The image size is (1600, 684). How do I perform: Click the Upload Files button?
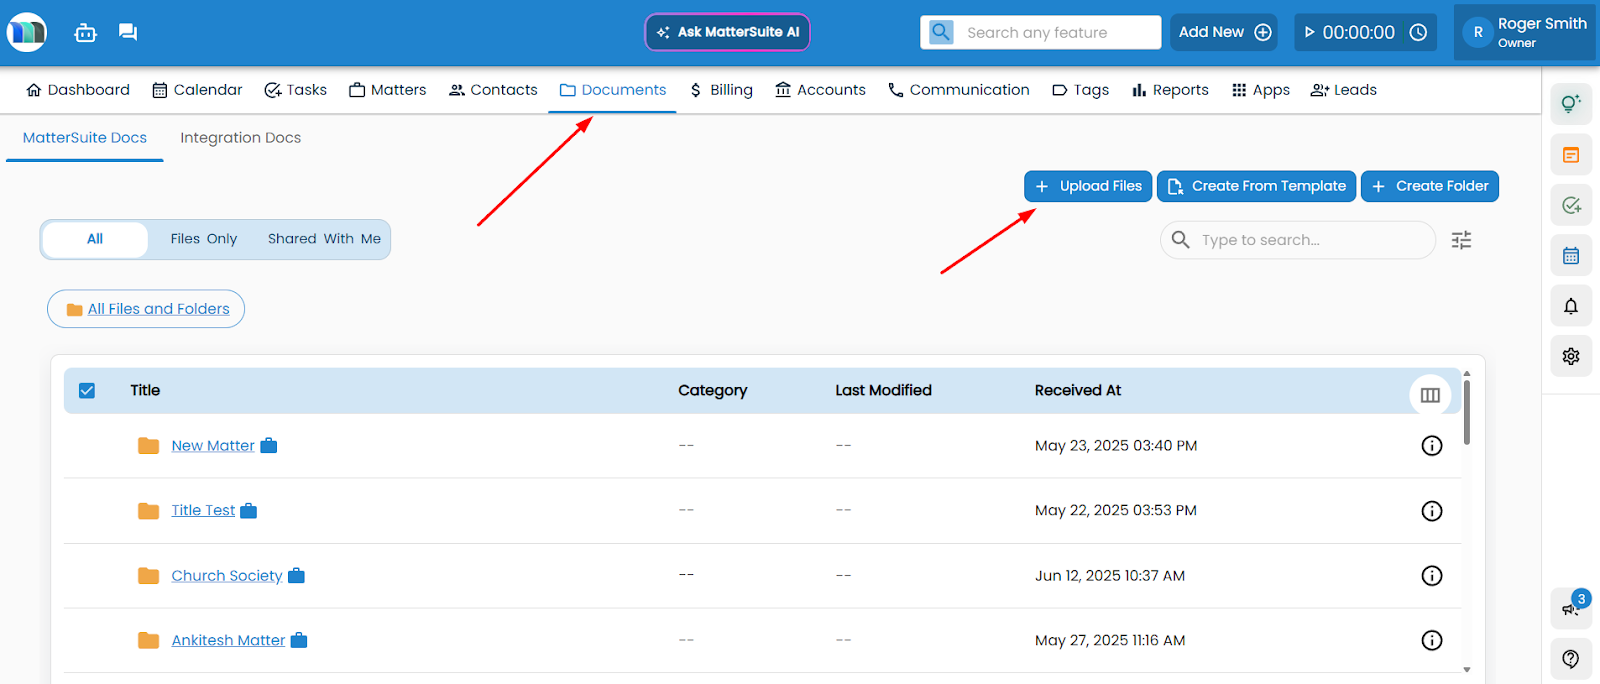(x=1088, y=186)
